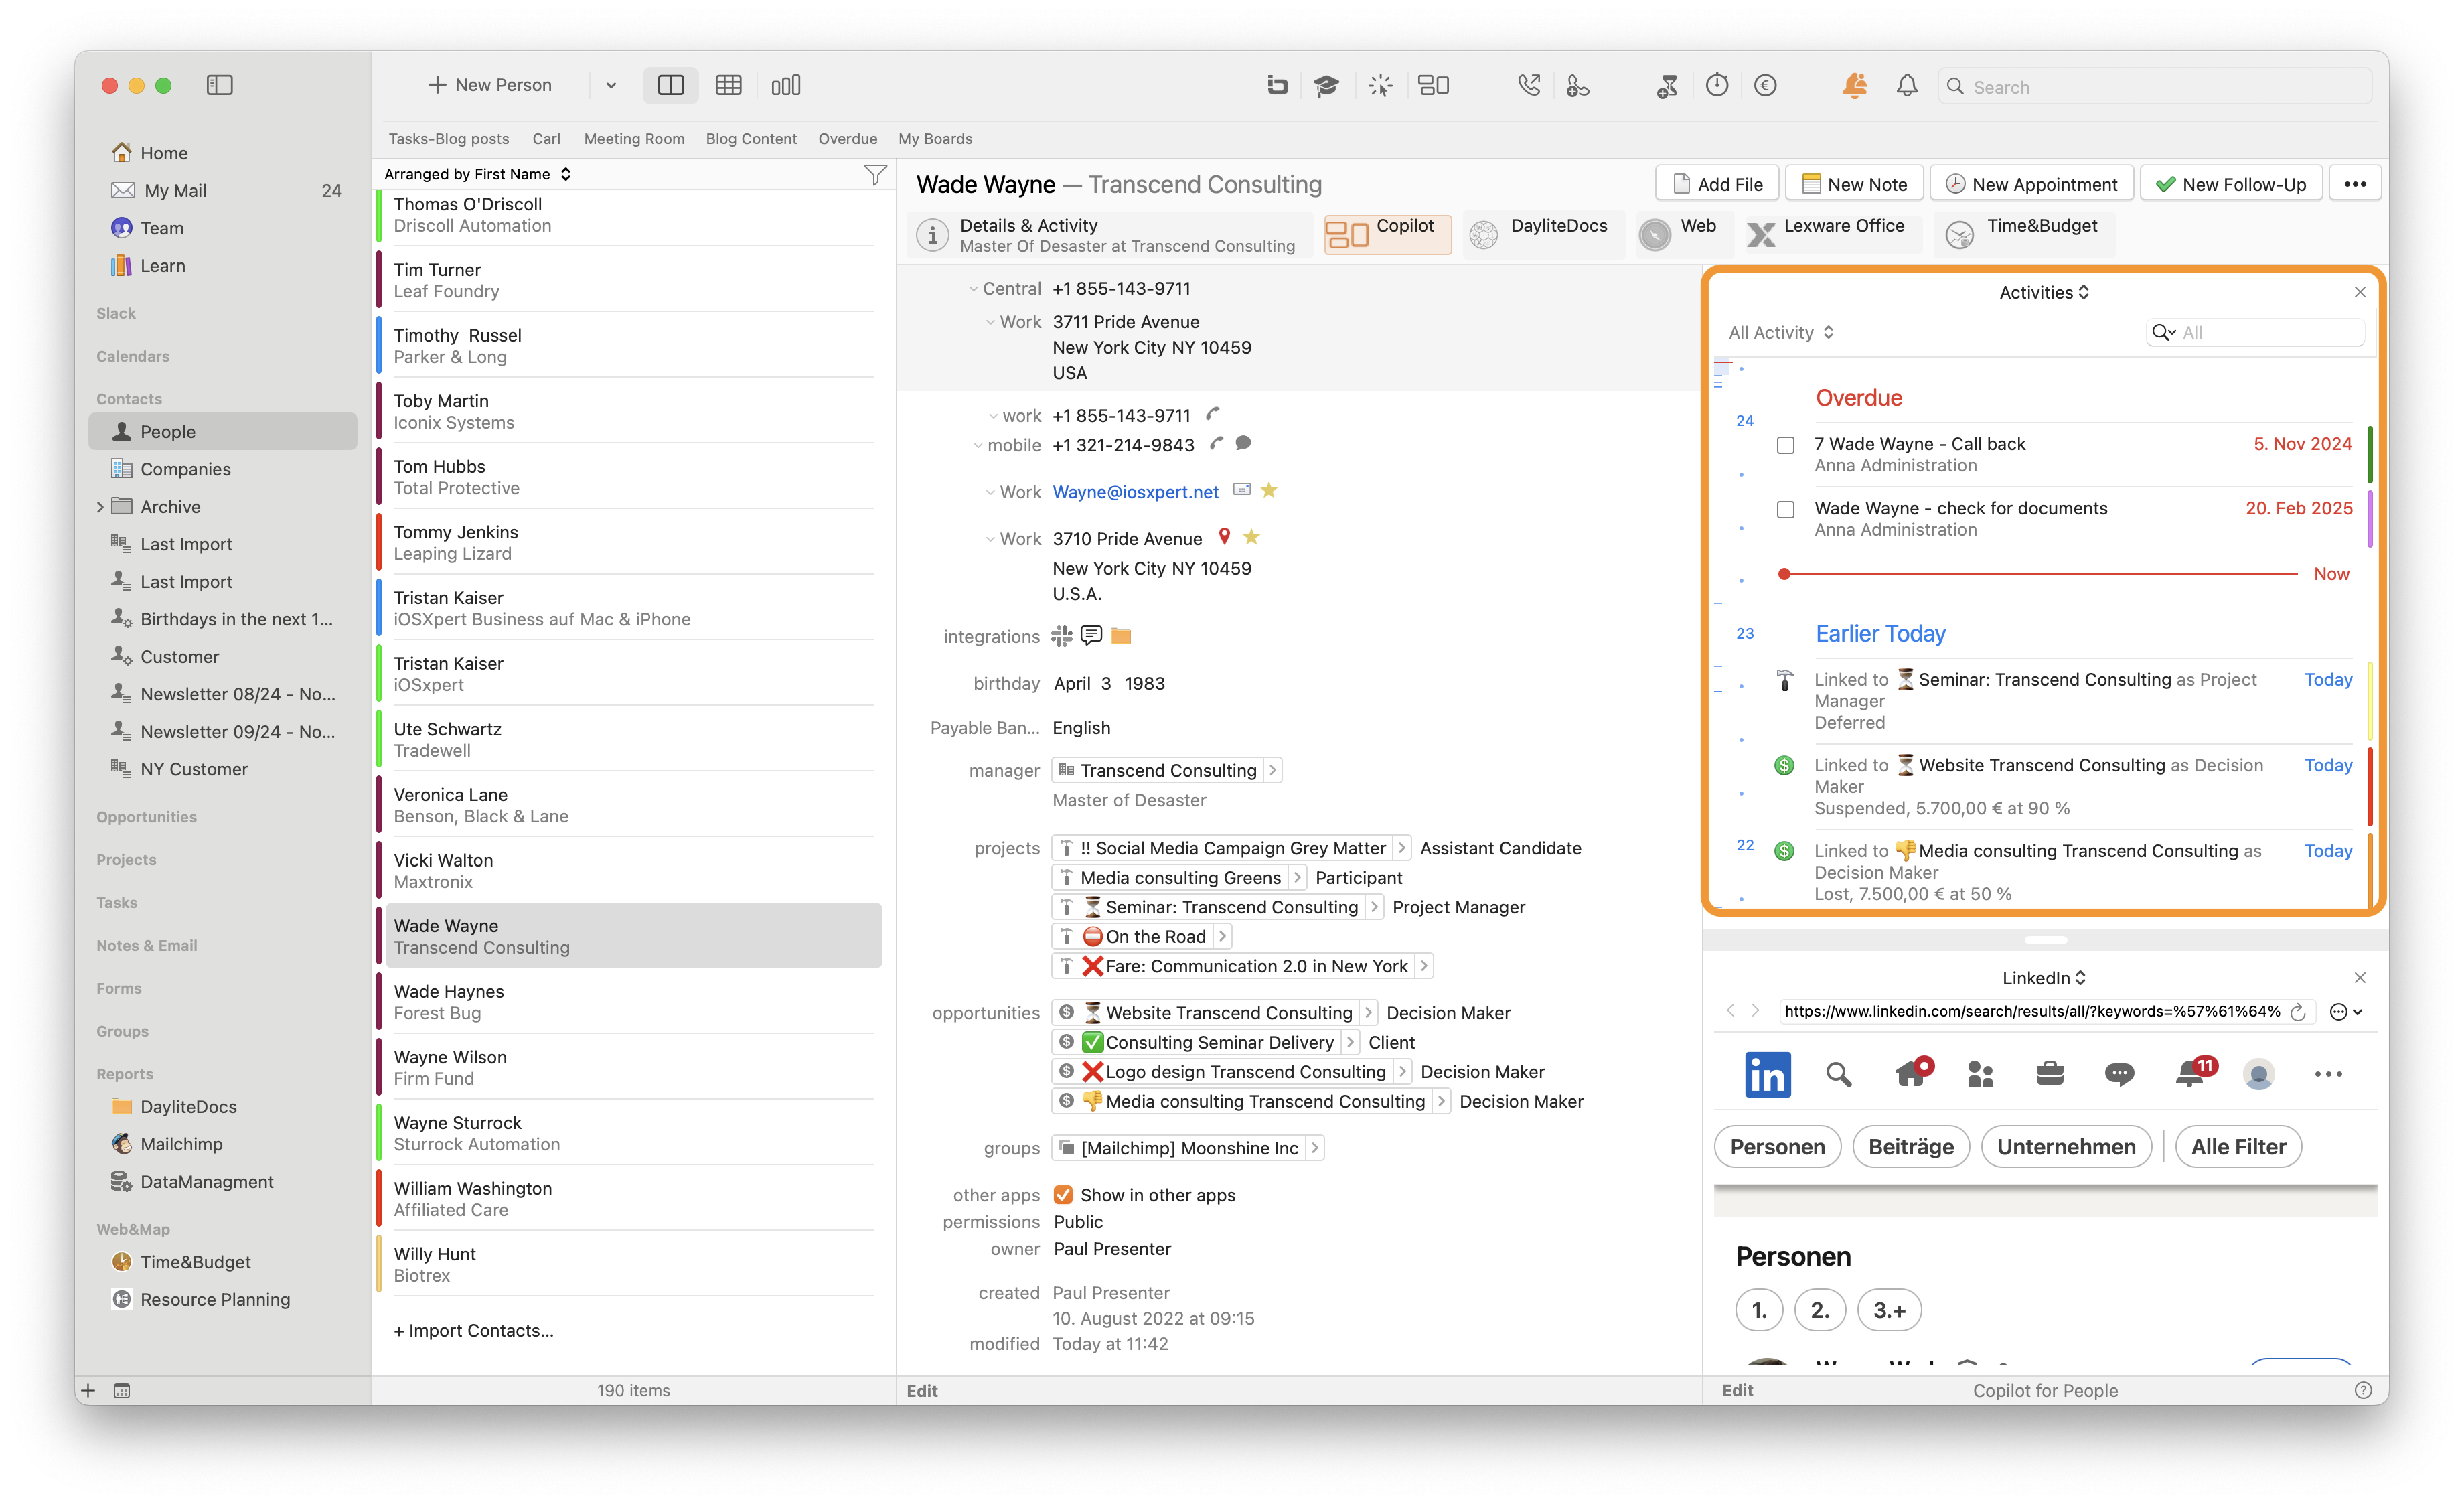Open the list filter funnel icon

click(x=875, y=175)
